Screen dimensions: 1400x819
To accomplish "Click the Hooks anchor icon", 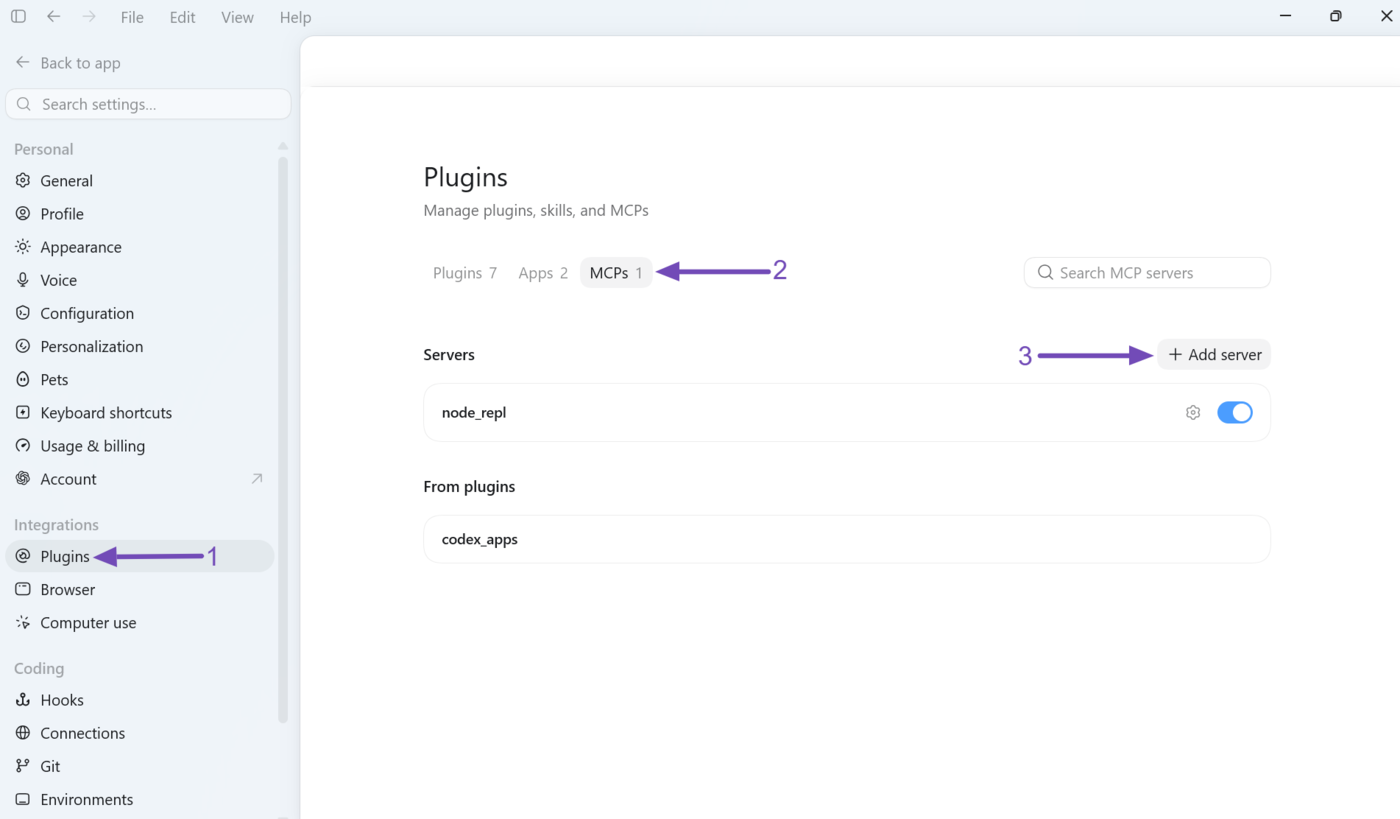I will coord(23,700).
